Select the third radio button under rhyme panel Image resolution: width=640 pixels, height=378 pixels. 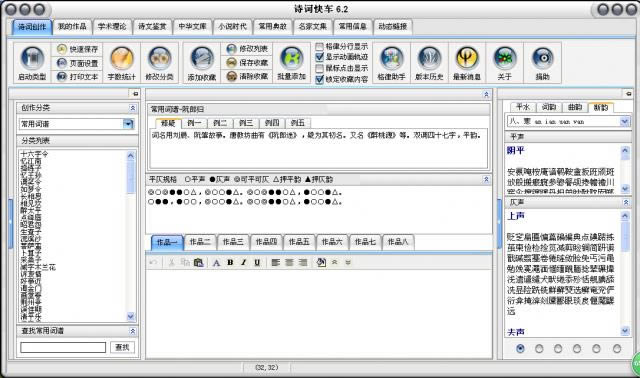tap(558, 349)
